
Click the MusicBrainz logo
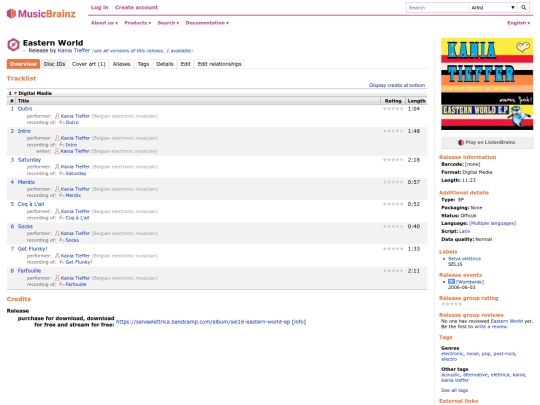tap(41, 14)
